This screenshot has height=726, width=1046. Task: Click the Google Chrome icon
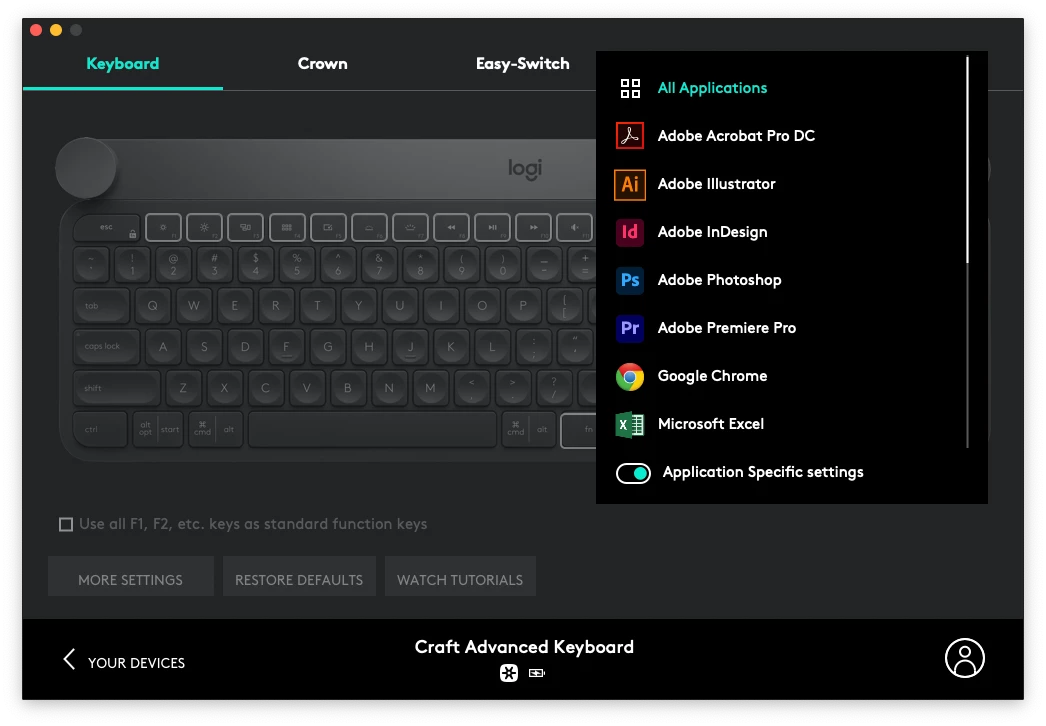[x=630, y=376]
